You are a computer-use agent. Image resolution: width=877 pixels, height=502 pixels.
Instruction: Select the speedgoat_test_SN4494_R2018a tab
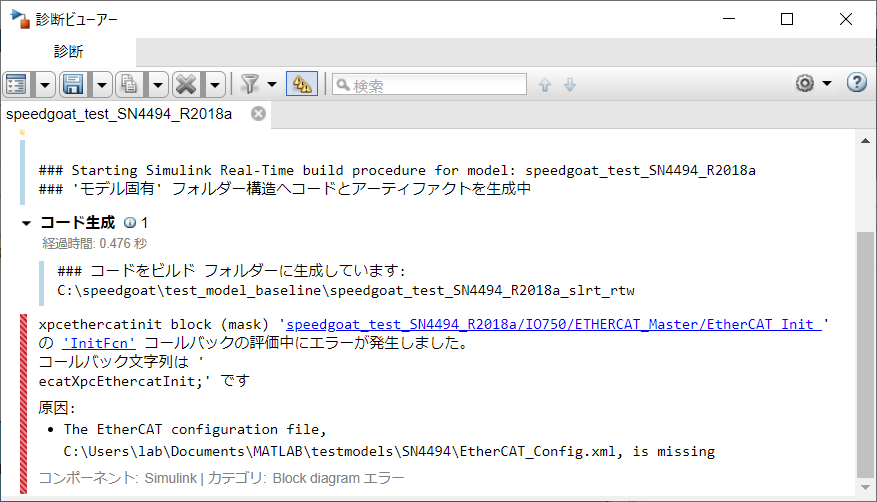pos(119,114)
